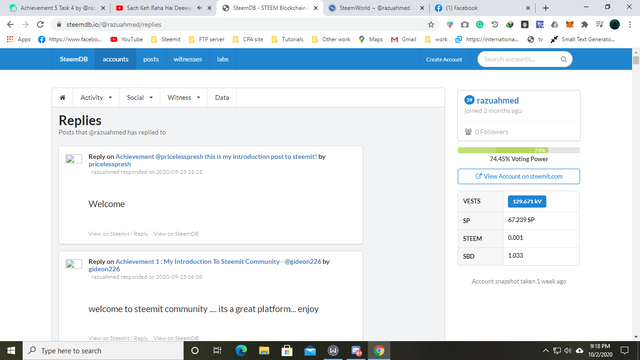Open gideon226 author link
Screen dimensions: 640x360
tap(104, 269)
